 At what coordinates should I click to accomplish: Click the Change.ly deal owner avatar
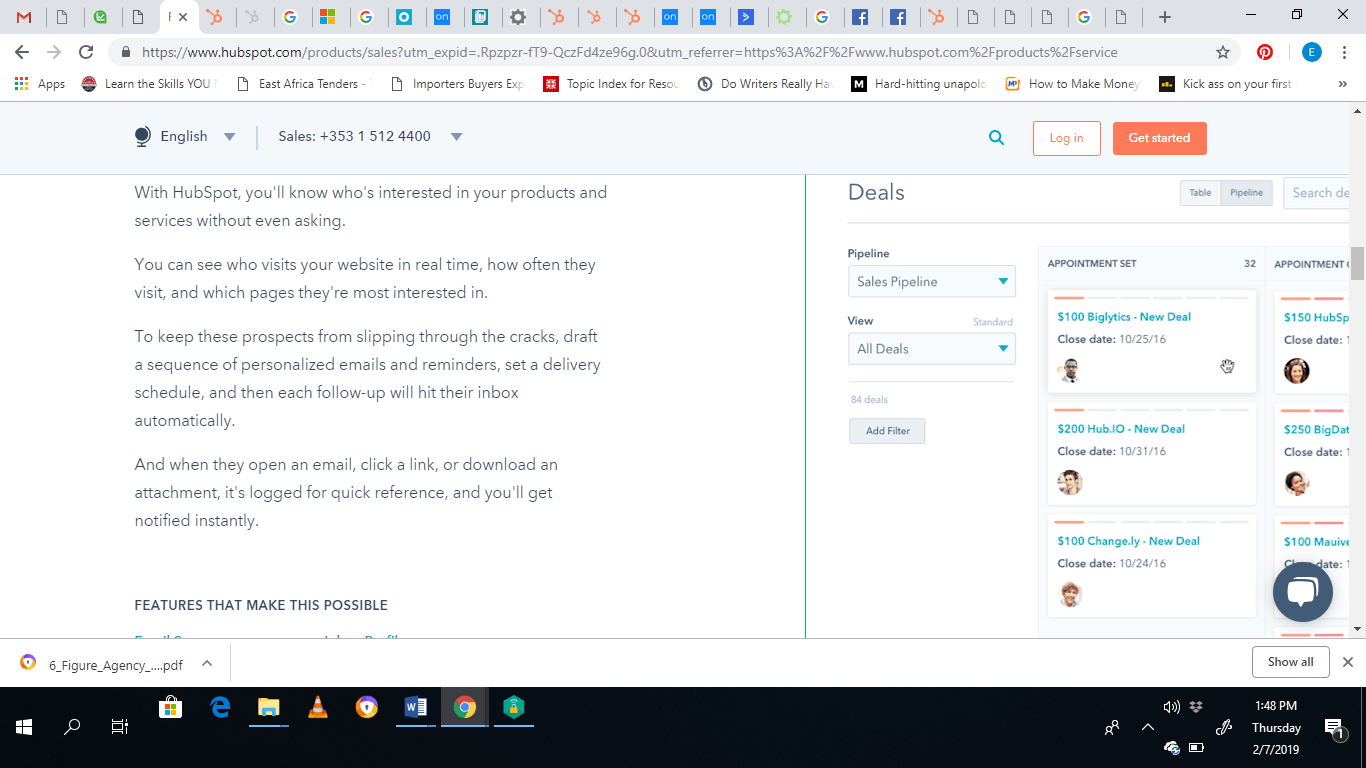pos(1070,594)
